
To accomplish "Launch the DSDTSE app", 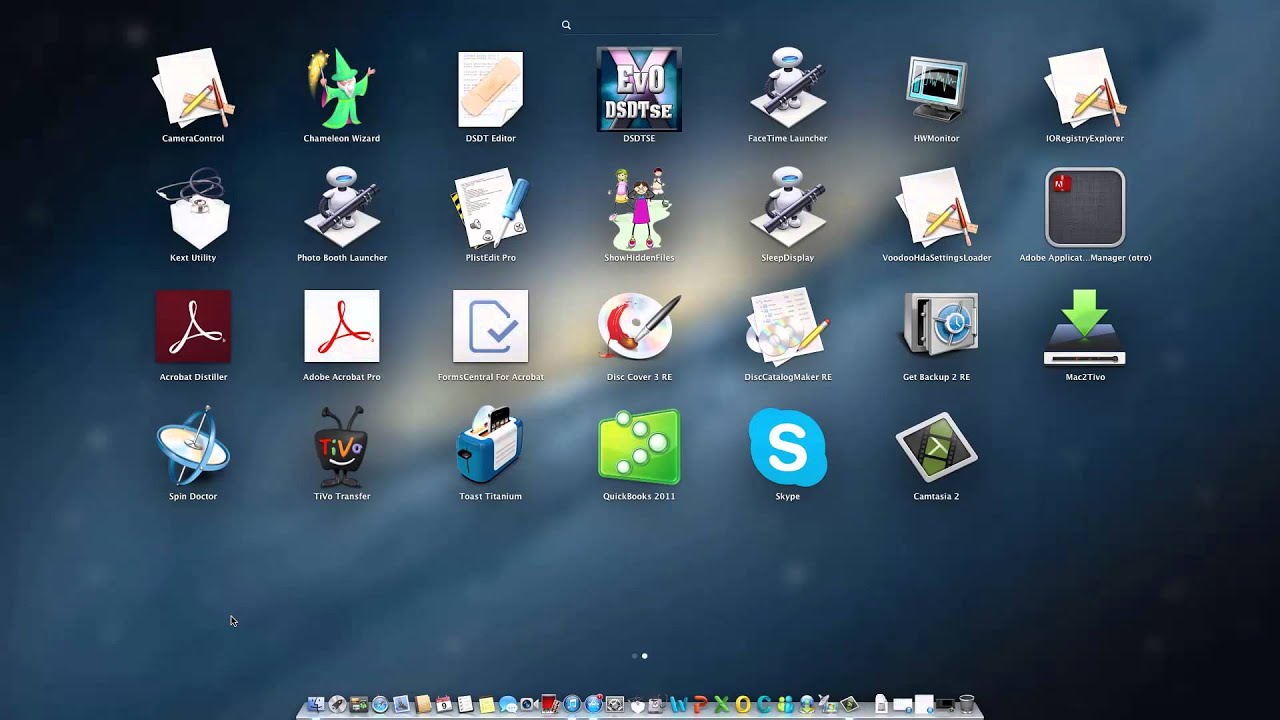I will tap(639, 90).
